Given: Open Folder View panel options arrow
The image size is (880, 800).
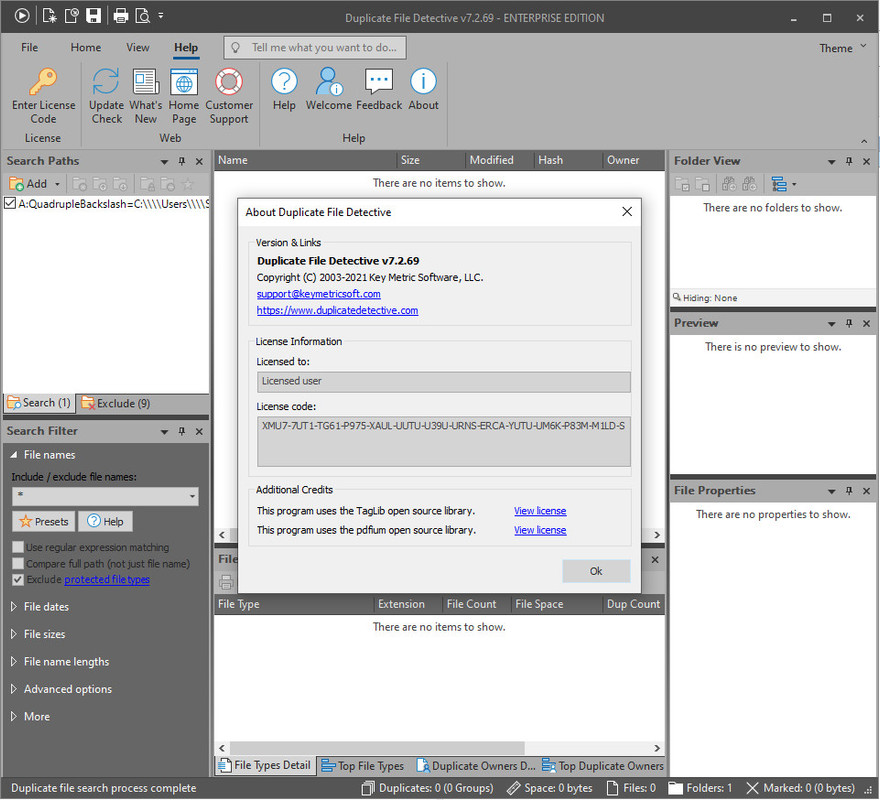Looking at the screenshot, I should tap(832, 162).
